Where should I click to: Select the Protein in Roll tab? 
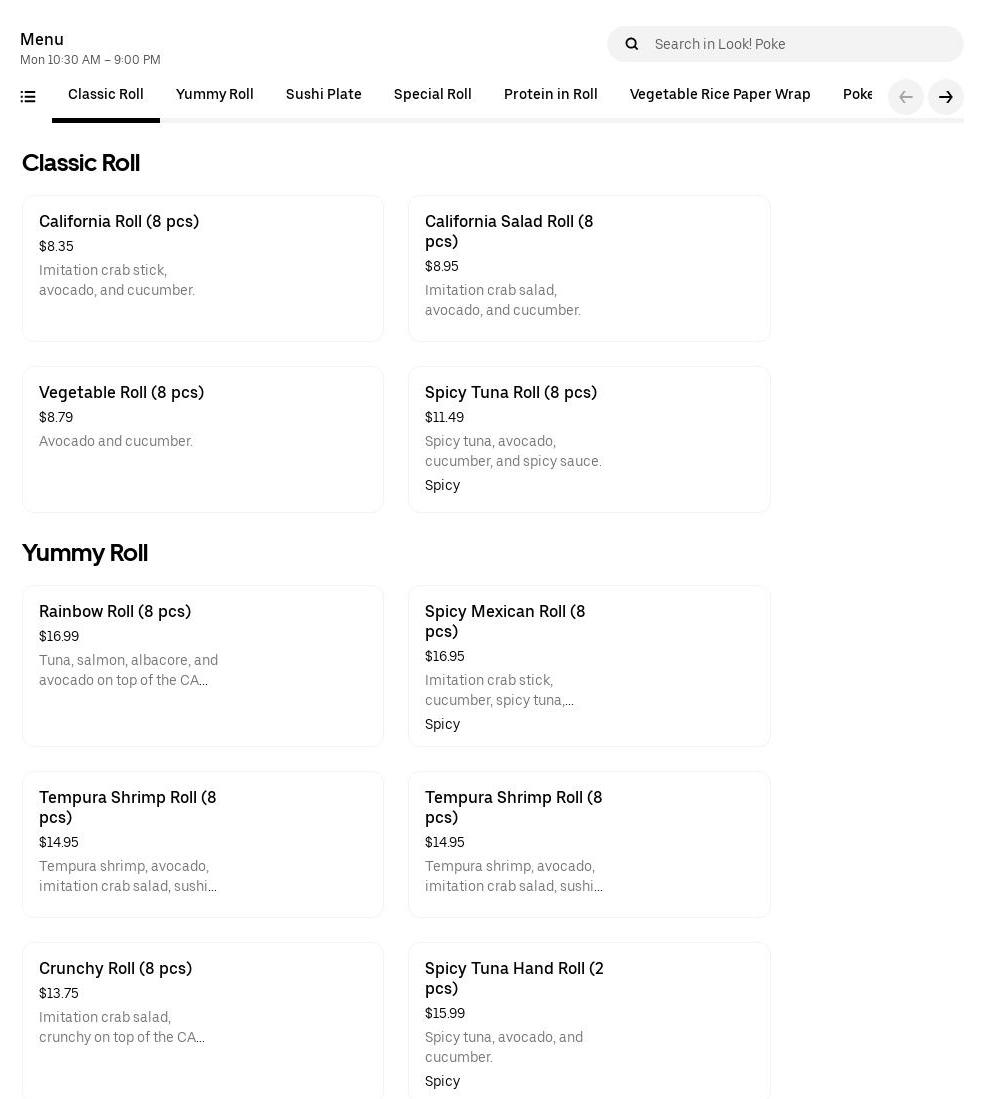(550, 95)
